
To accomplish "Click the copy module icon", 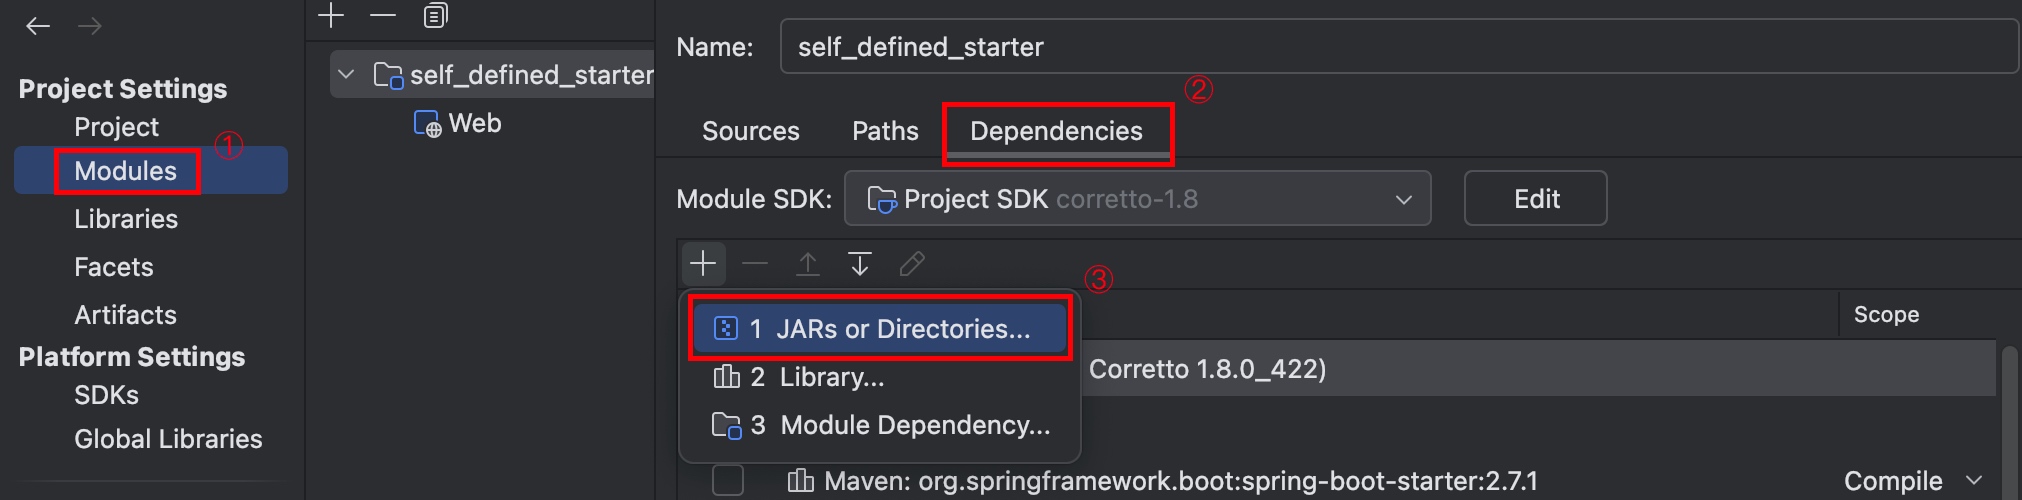I will click(x=435, y=15).
